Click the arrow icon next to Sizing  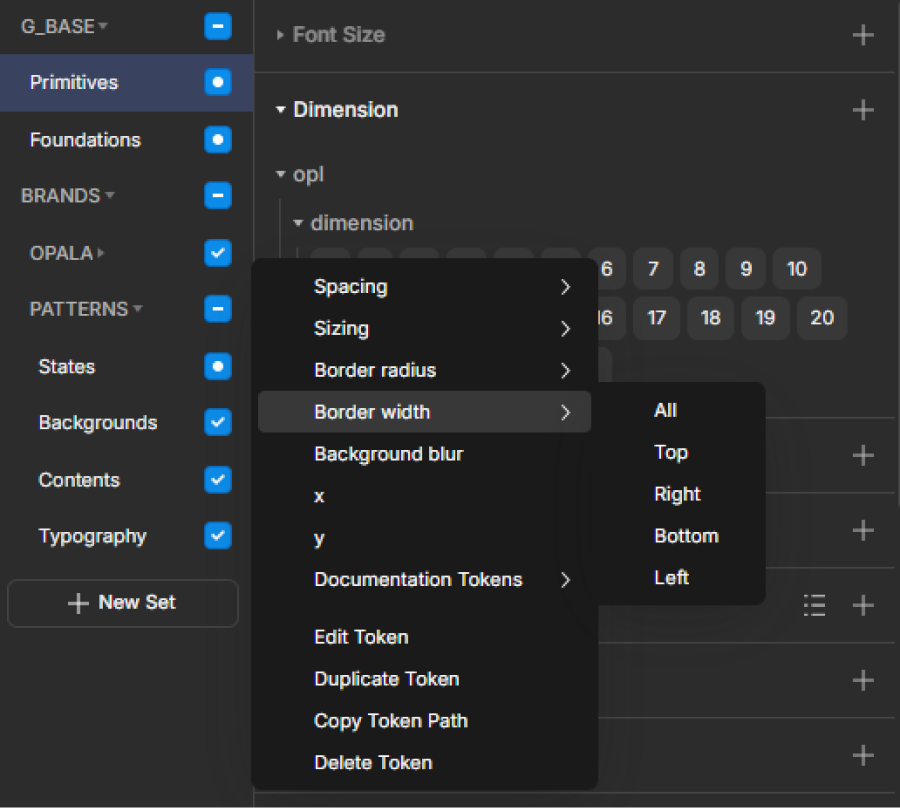point(565,329)
